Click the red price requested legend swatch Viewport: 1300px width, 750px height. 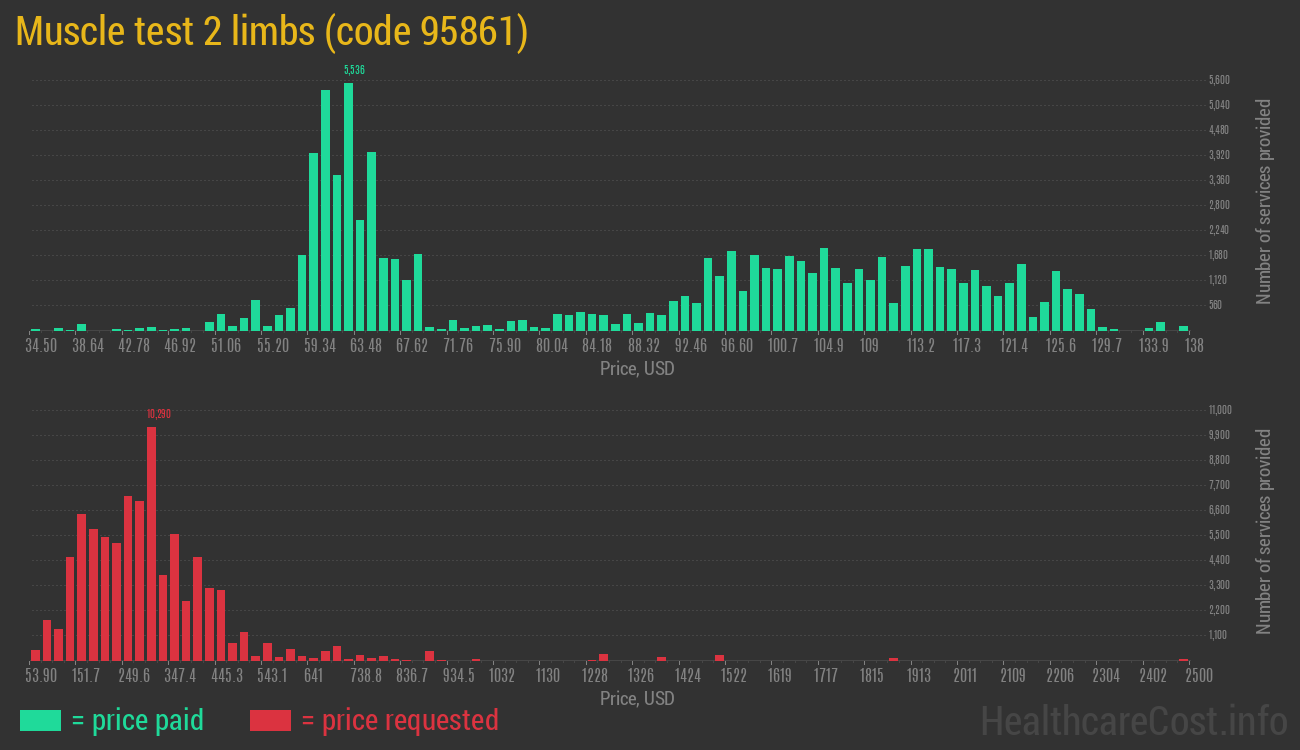coord(270,720)
